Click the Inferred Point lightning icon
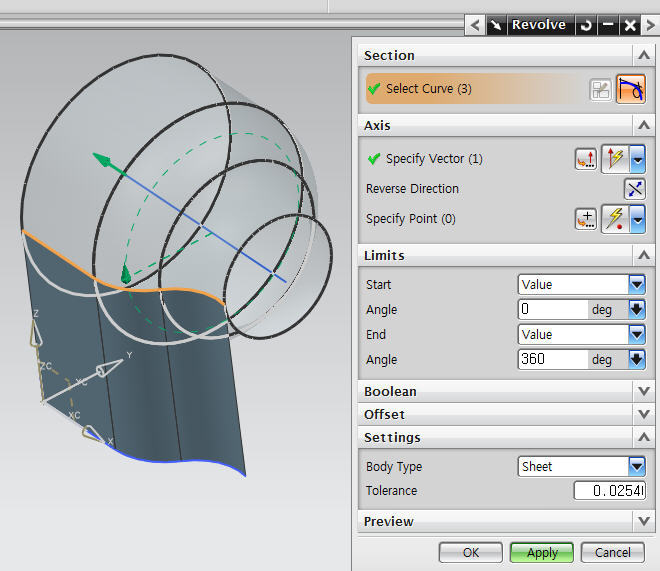 [x=614, y=219]
